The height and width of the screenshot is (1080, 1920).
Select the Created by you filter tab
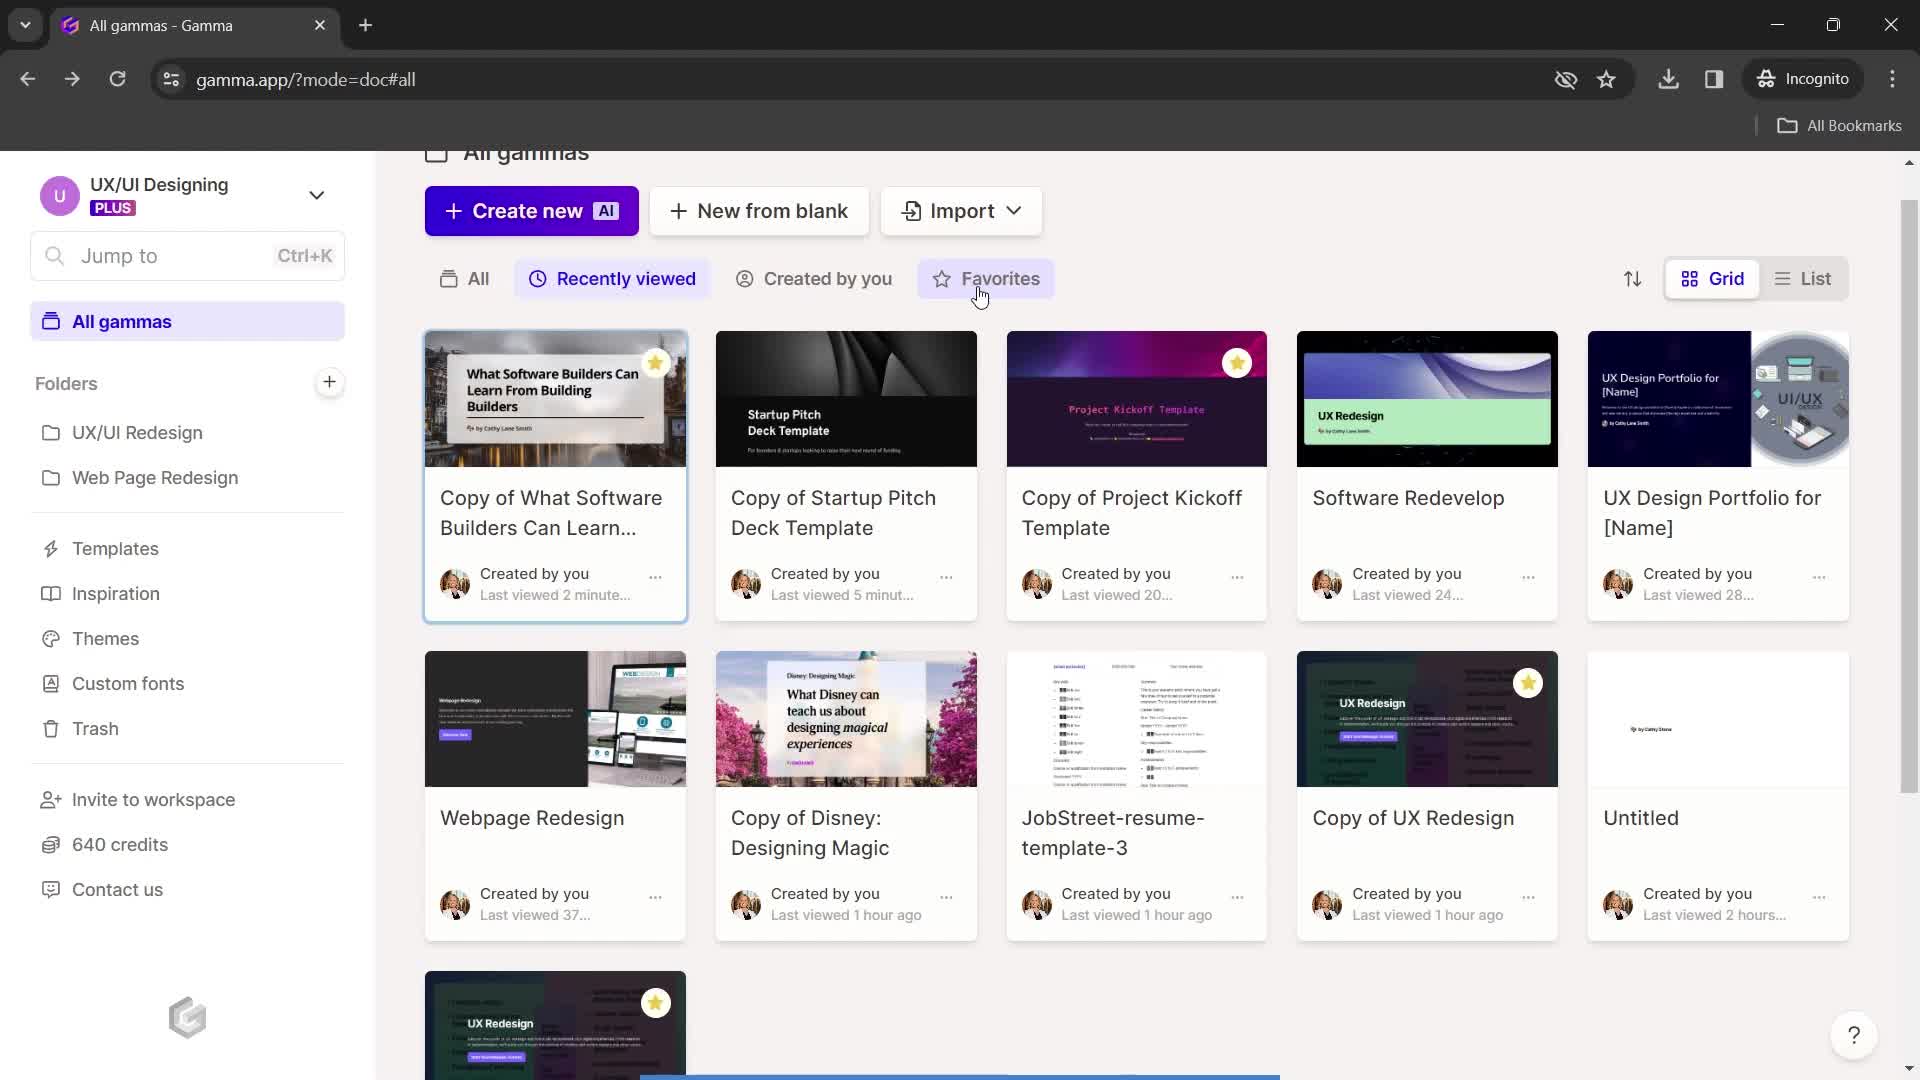(x=813, y=279)
